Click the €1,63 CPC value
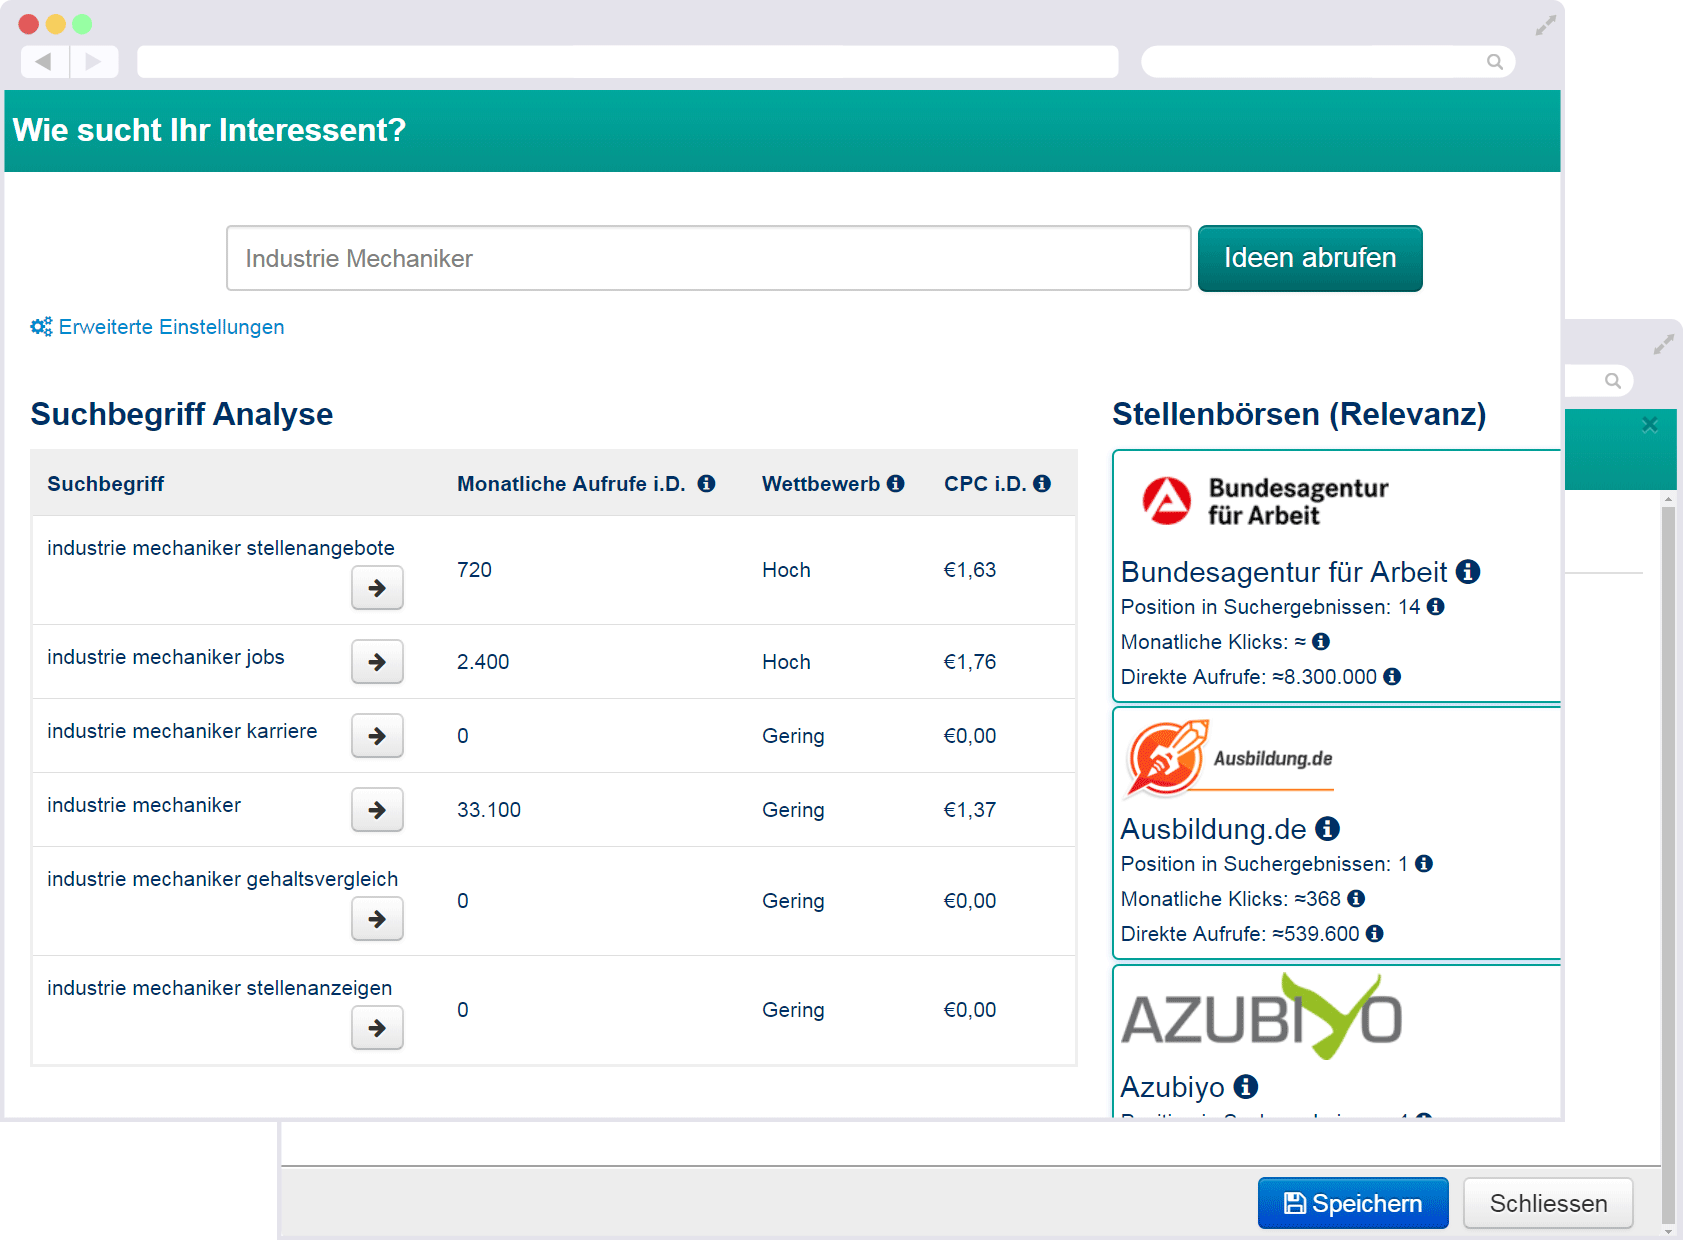Image resolution: width=1683 pixels, height=1240 pixels. 970,570
